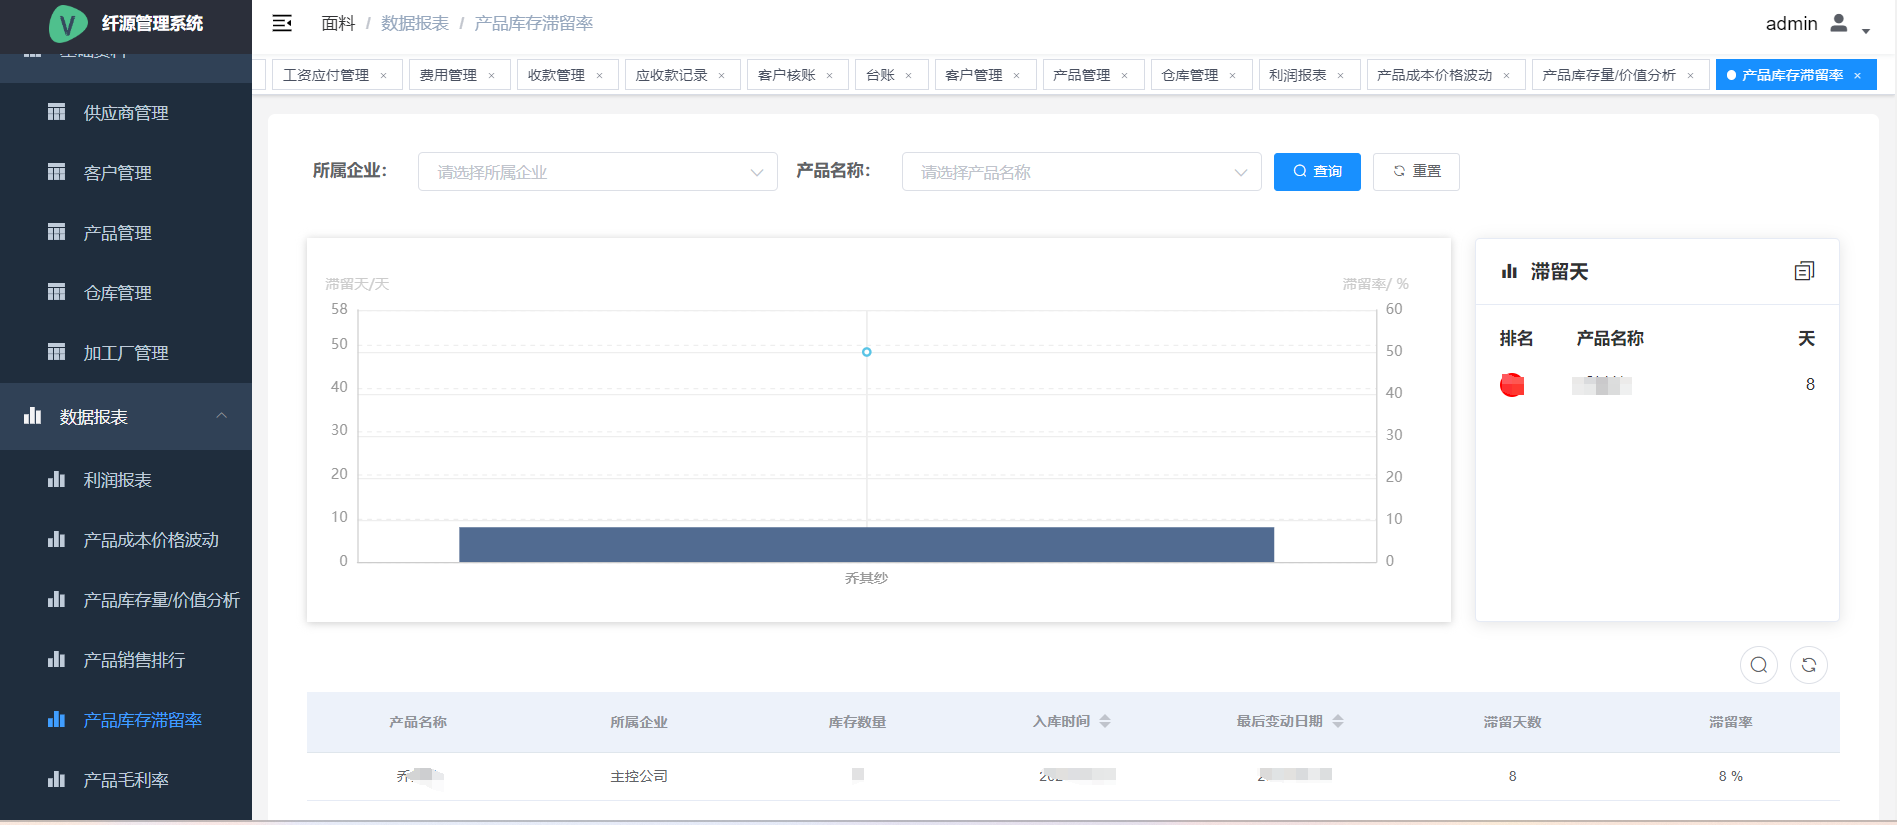Close the 利润报表 tab
The width and height of the screenshot is (1897, 825).
click(1340, 76)
